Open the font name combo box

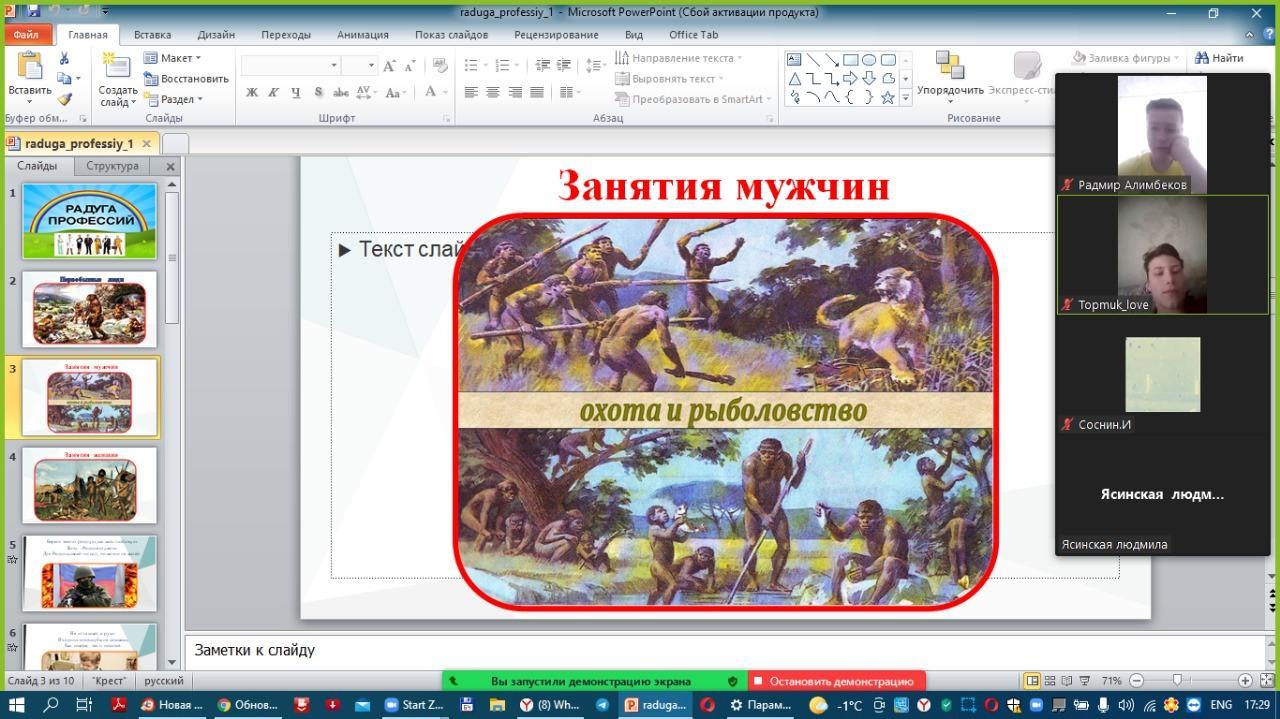290,65
